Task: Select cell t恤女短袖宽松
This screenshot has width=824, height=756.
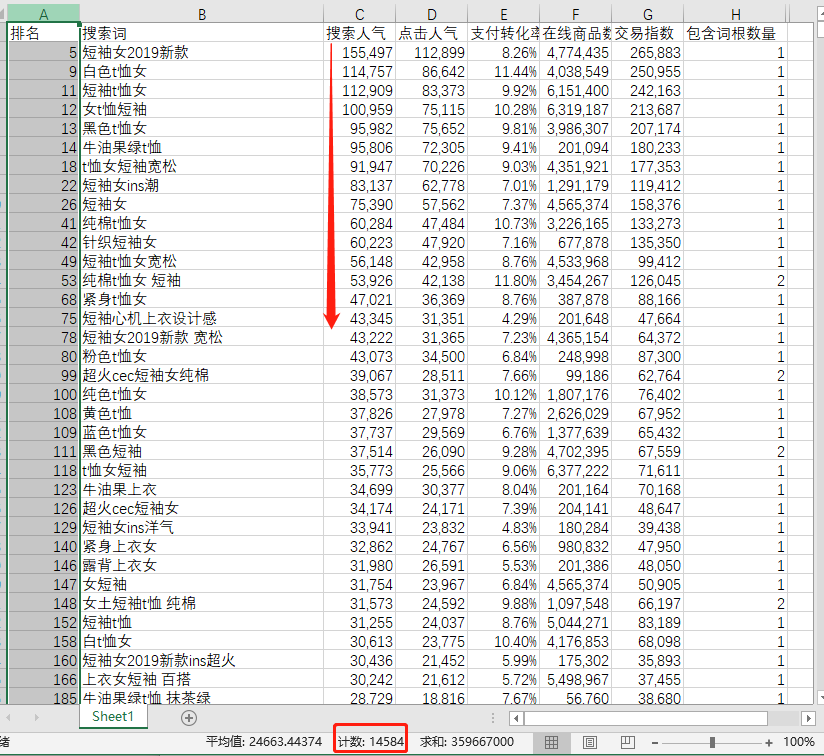Action: point(202,167)
